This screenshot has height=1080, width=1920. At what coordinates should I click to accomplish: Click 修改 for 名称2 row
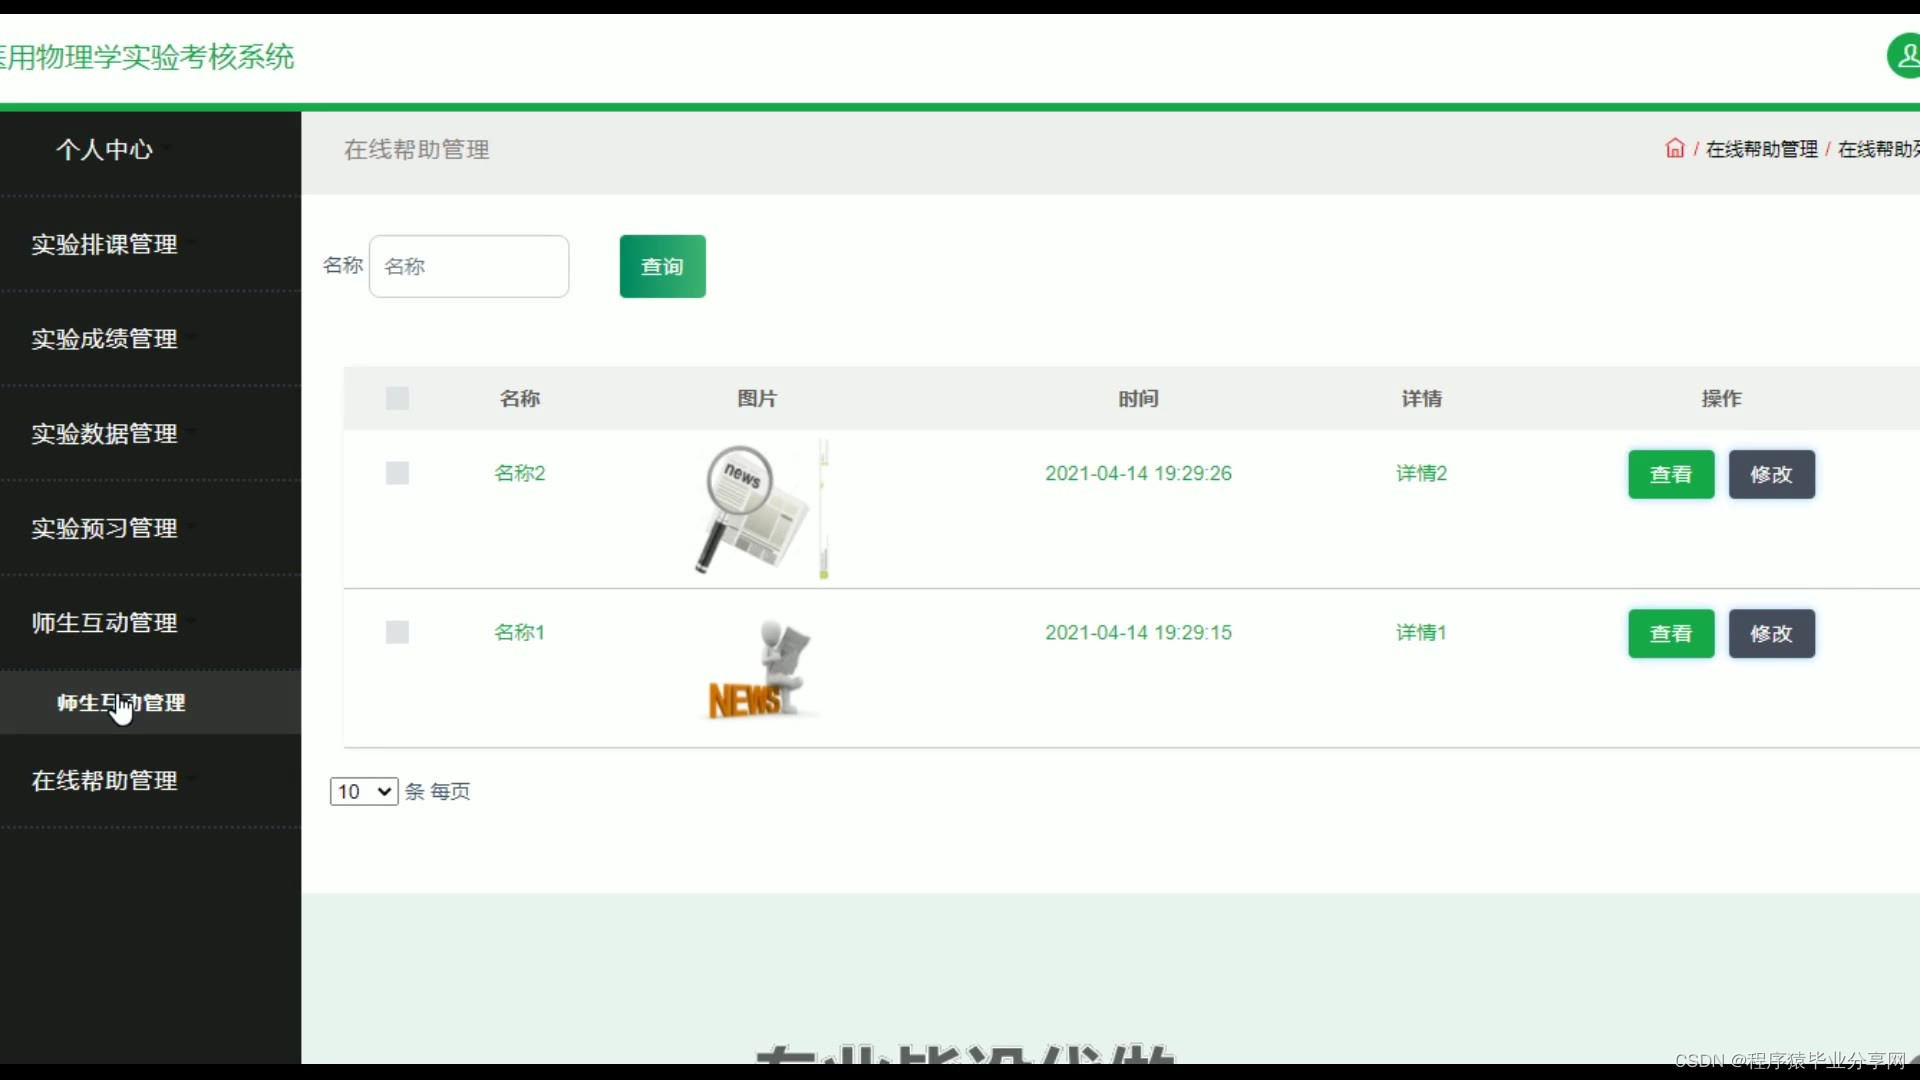[1771, 474]
